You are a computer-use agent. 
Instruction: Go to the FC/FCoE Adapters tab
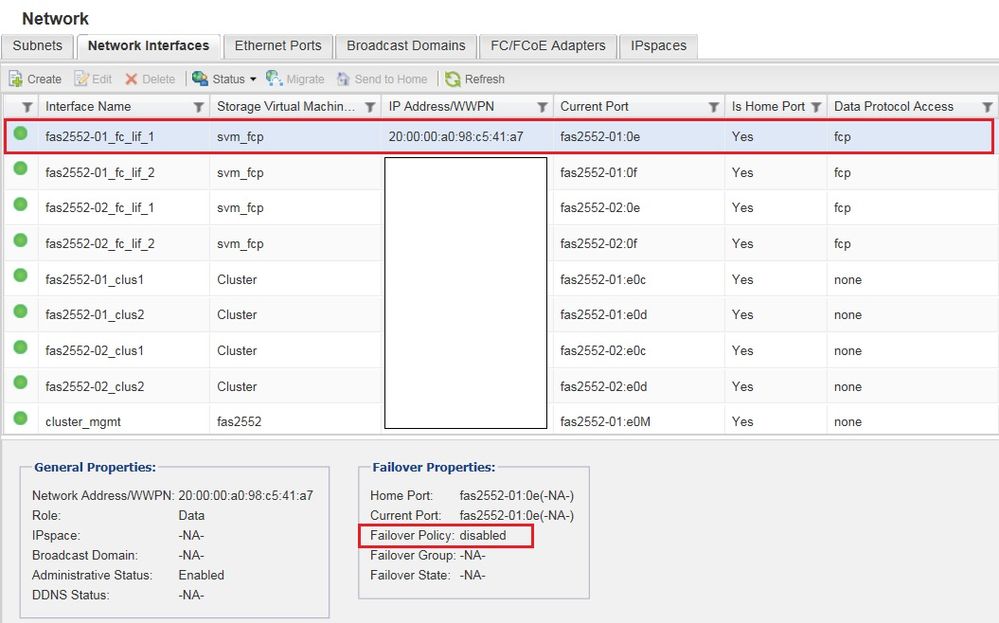pos(546,46)
